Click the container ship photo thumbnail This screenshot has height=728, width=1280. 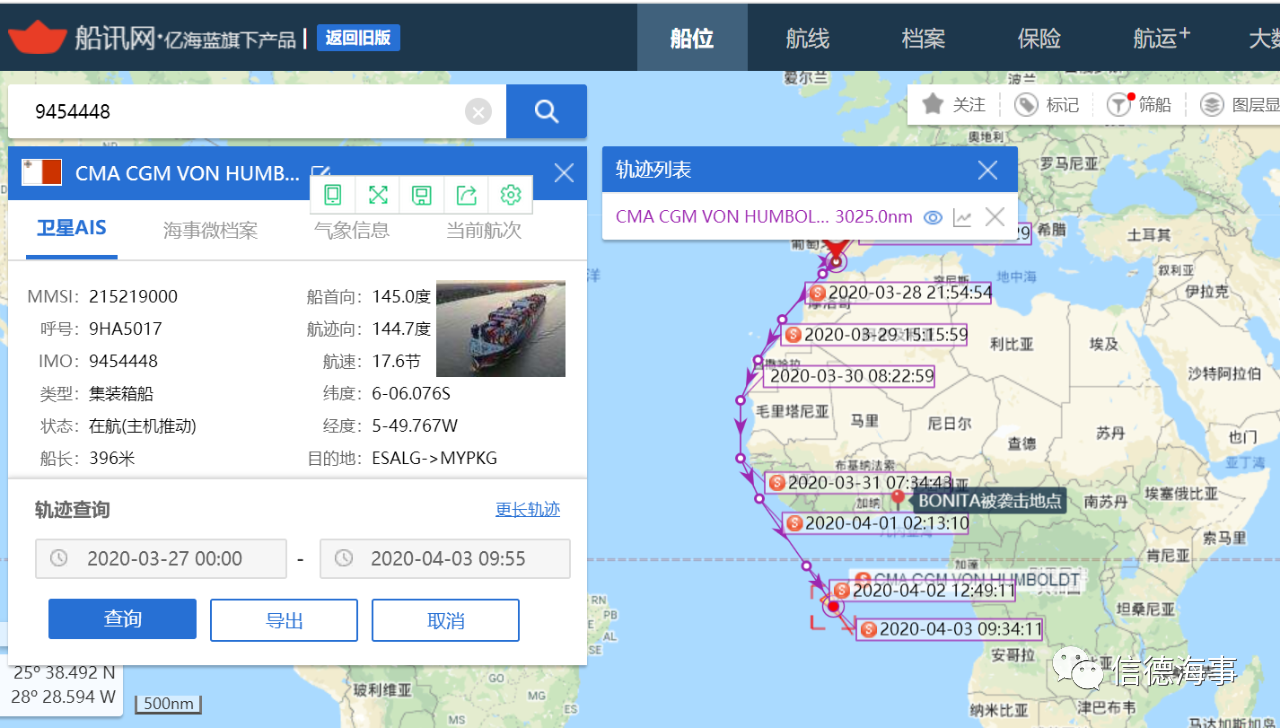(x=501, y=328)
